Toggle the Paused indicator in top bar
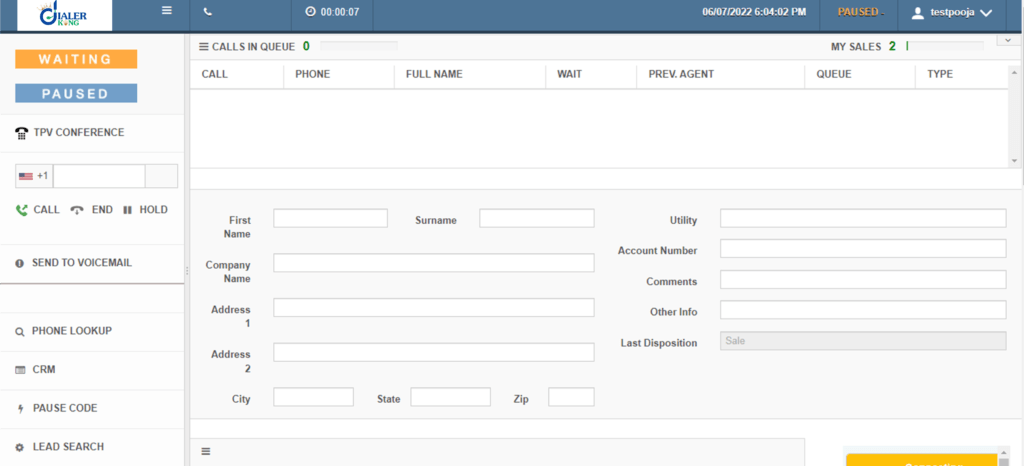1024x466 pixels. [859, 12]
